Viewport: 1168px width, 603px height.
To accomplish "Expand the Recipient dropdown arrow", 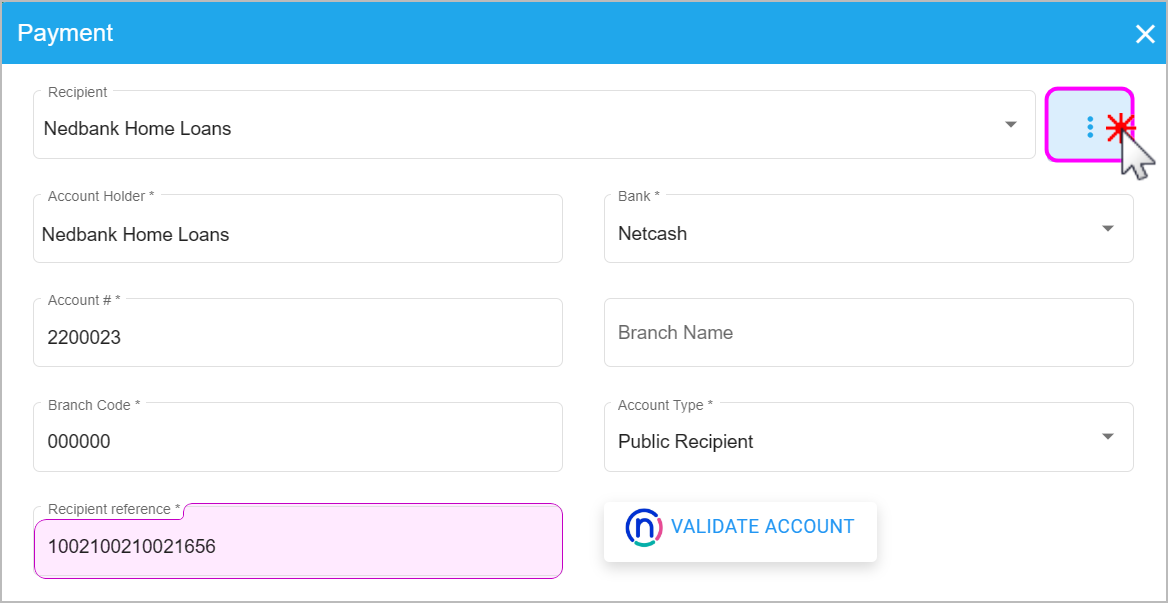I will [1011, 124].
